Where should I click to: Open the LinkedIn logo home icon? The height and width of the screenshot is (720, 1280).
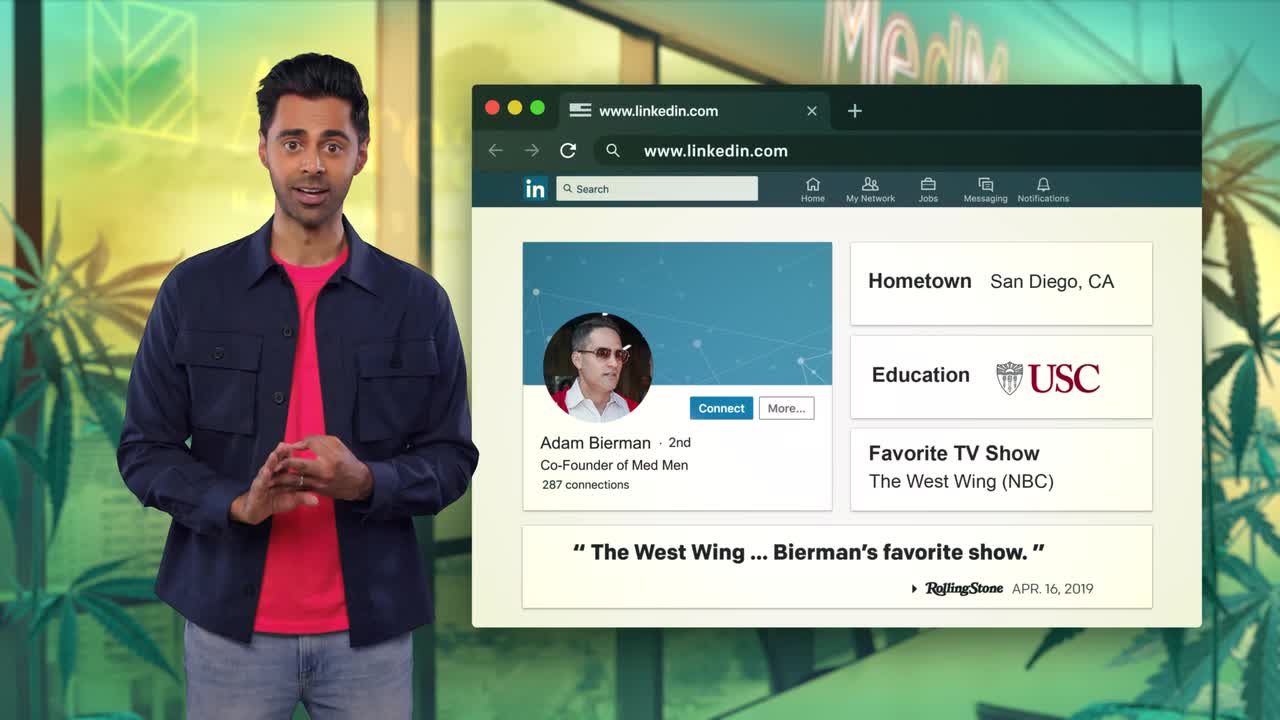535,188
